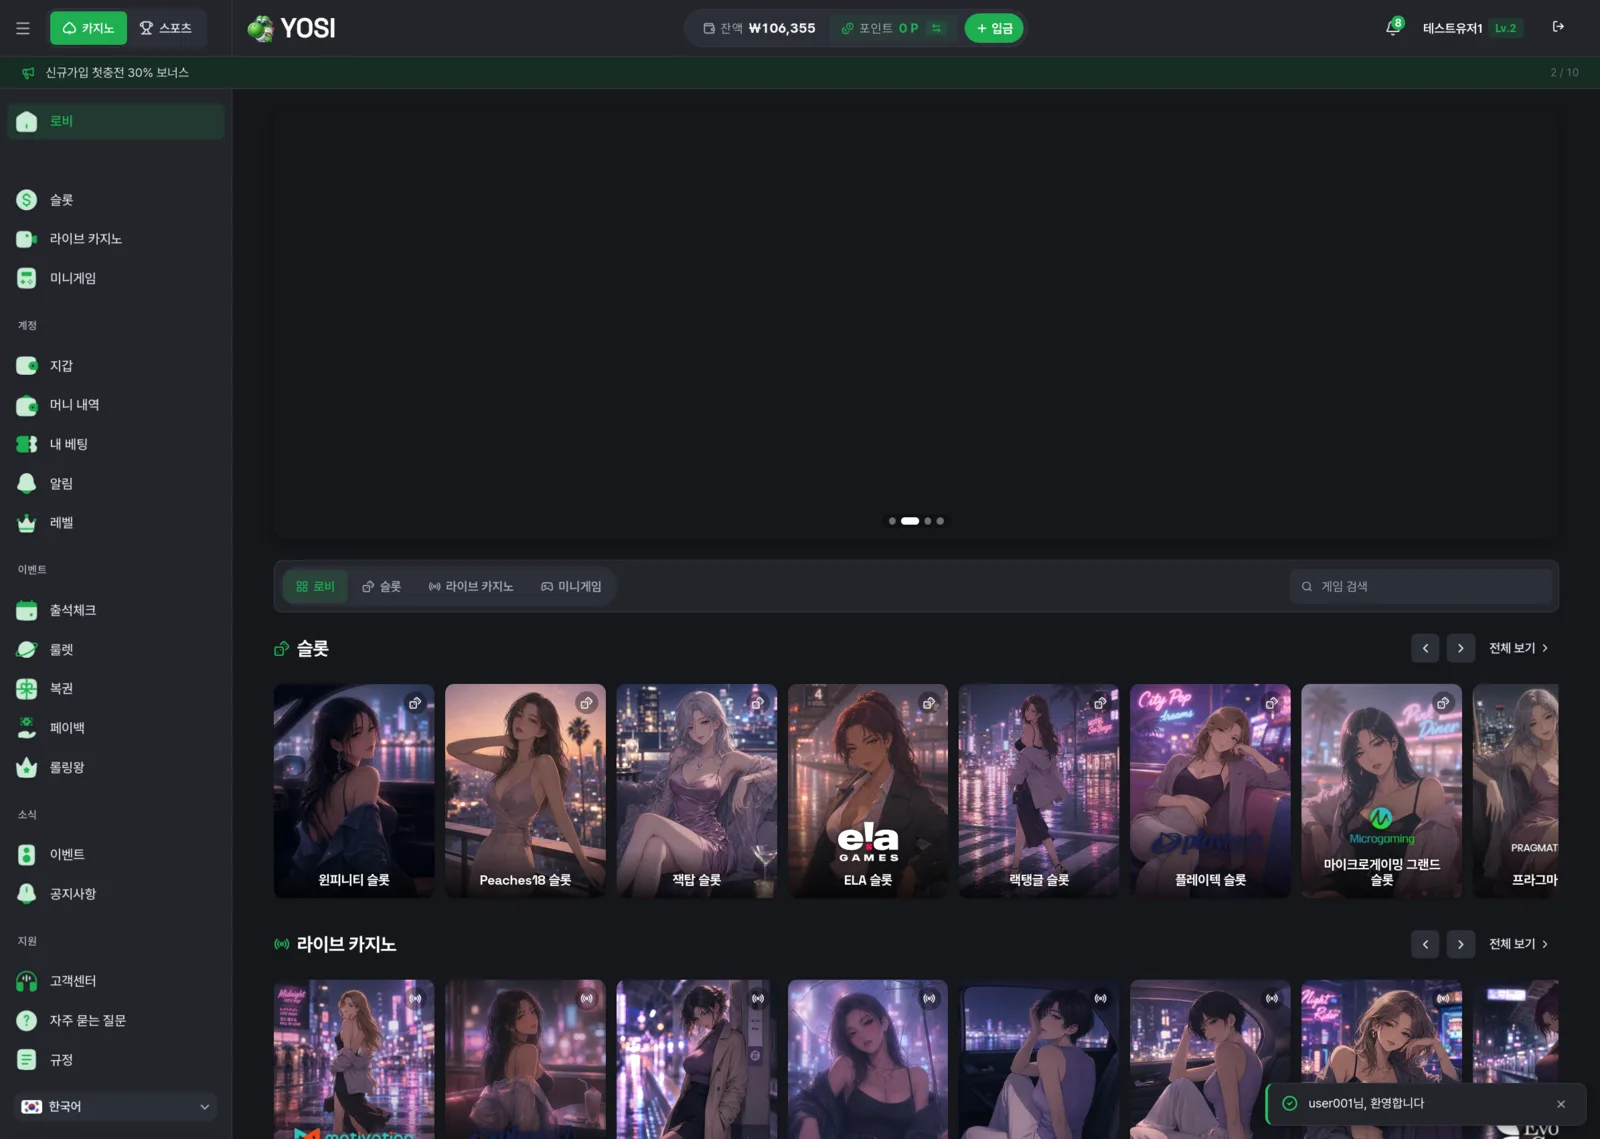Open 라이브 카지노 in the sidebar
The height and width of the screenshot is (1139, 1600).
[116, 239]
